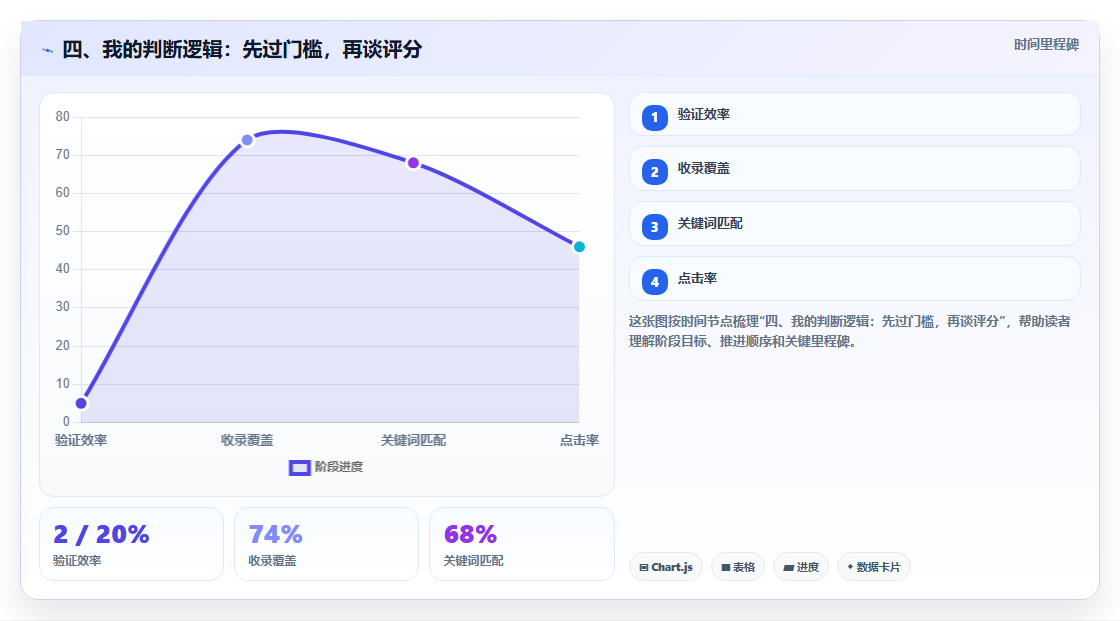The image size is (1120, 621).
Task: Click the number 1 badge for 验证效率
Action: [654, 118]
